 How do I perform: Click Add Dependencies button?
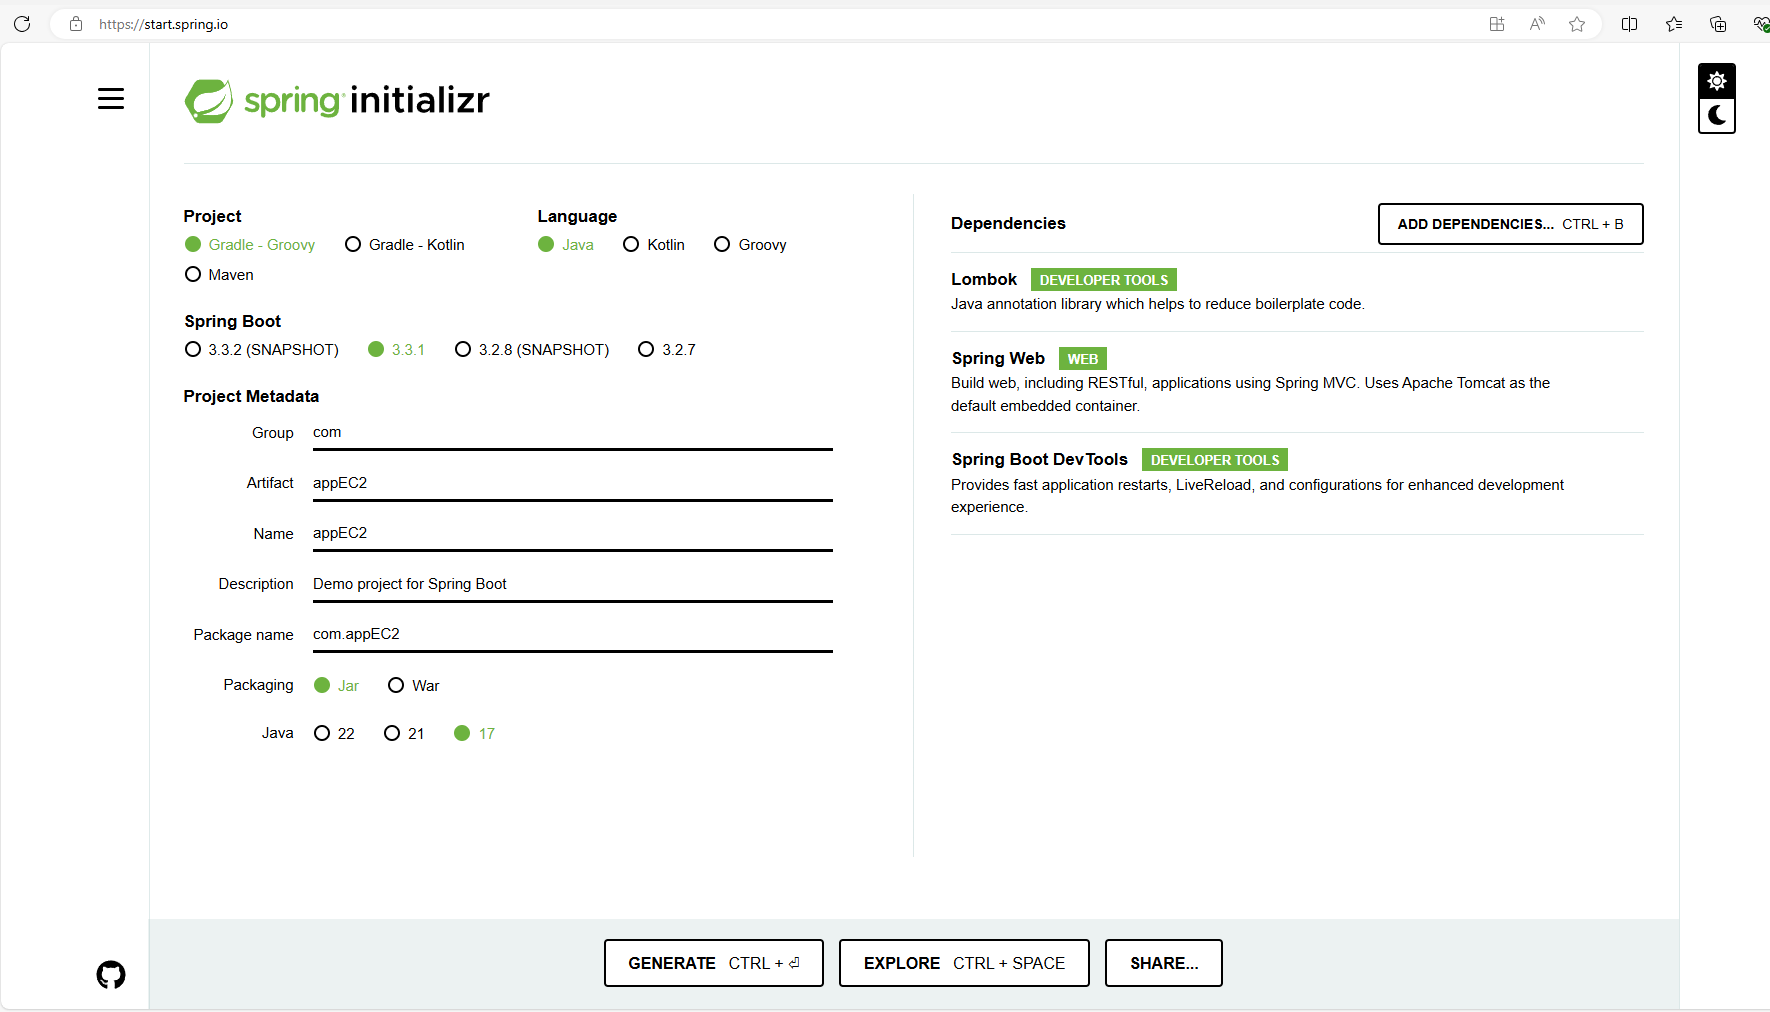(x=1510, y=224)
